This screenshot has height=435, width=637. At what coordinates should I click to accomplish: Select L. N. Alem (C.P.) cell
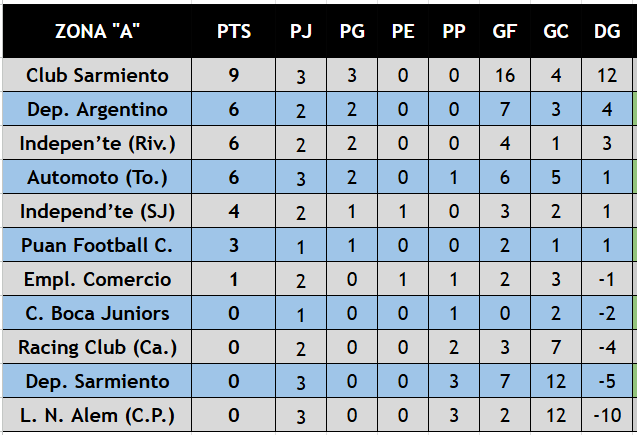coord(97,415)
